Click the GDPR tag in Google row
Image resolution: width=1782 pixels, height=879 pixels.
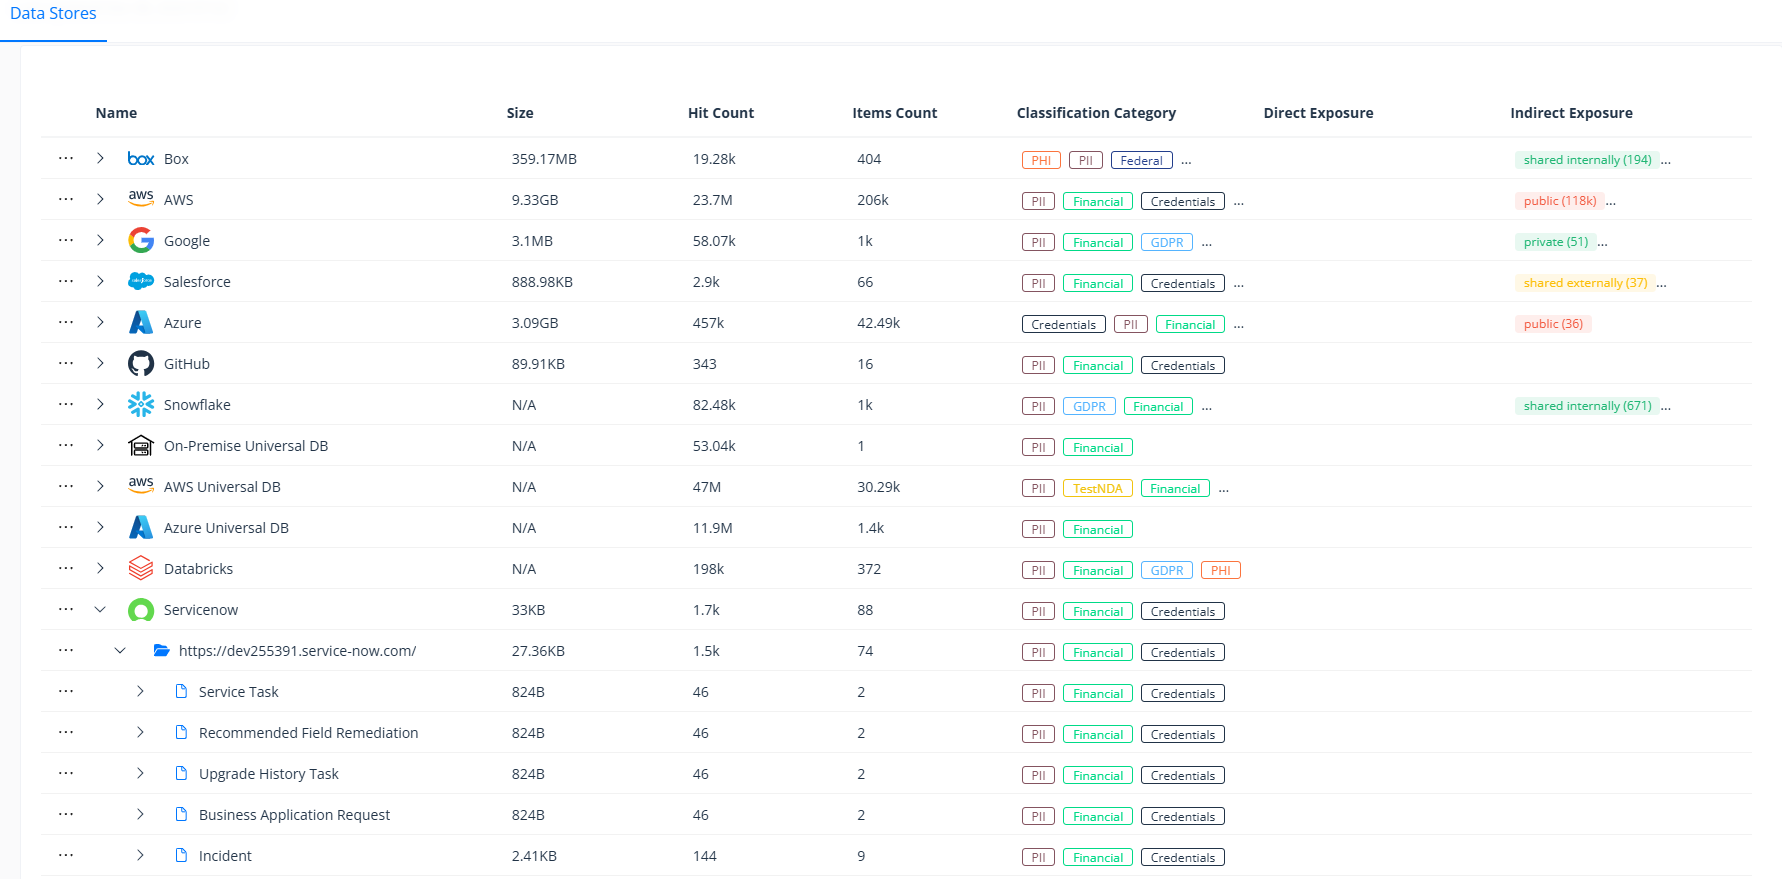(x=1167, y=242)
